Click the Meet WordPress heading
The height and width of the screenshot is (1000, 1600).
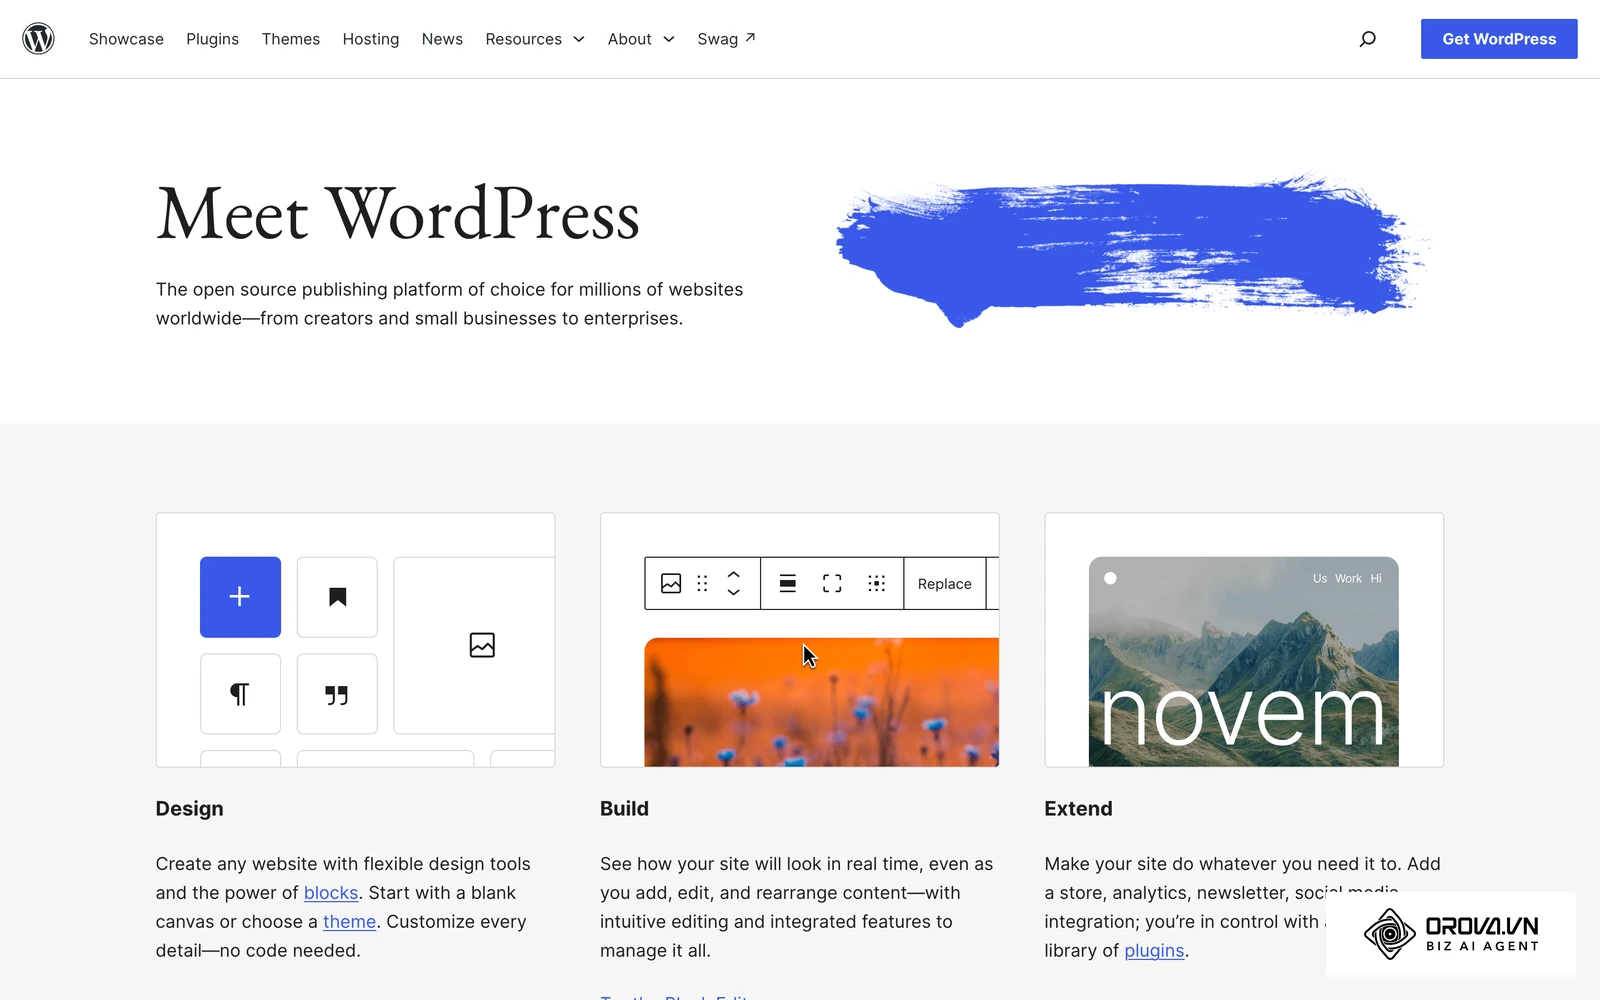(398, 214)
